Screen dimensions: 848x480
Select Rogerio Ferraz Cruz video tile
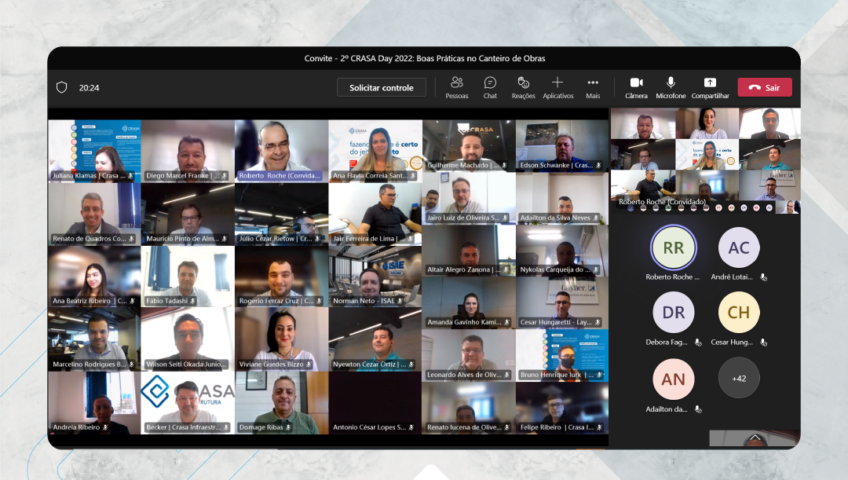(282, 277)
